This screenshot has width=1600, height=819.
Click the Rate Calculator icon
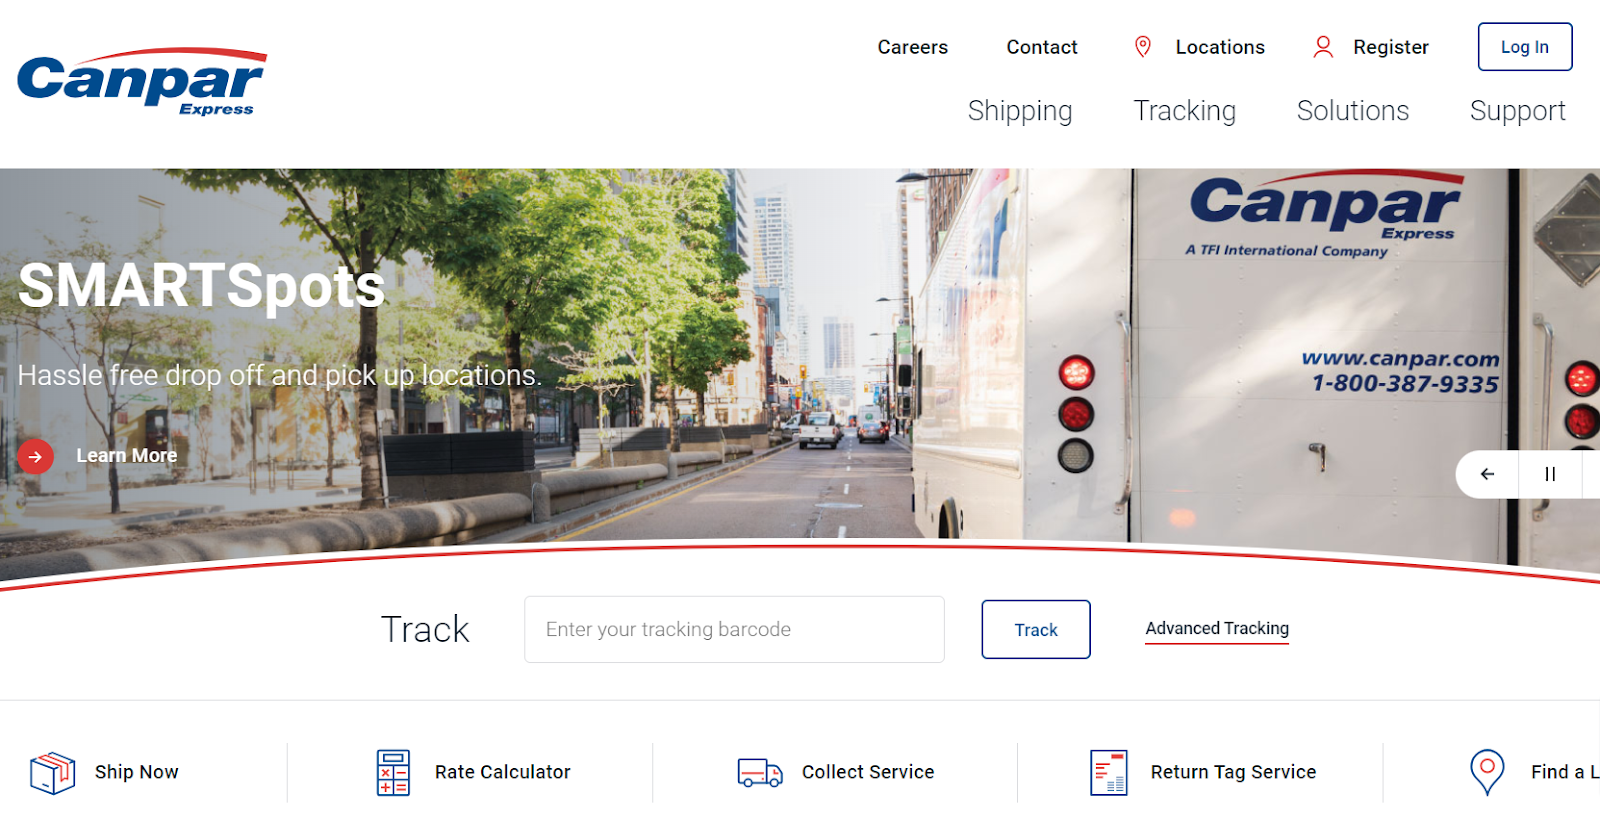click(x=393, y=772)
